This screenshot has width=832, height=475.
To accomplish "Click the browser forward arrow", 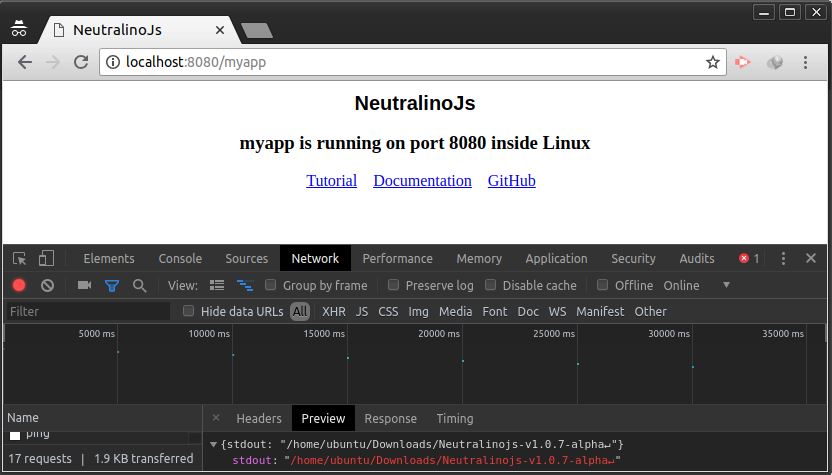I will tap(53, 62).
